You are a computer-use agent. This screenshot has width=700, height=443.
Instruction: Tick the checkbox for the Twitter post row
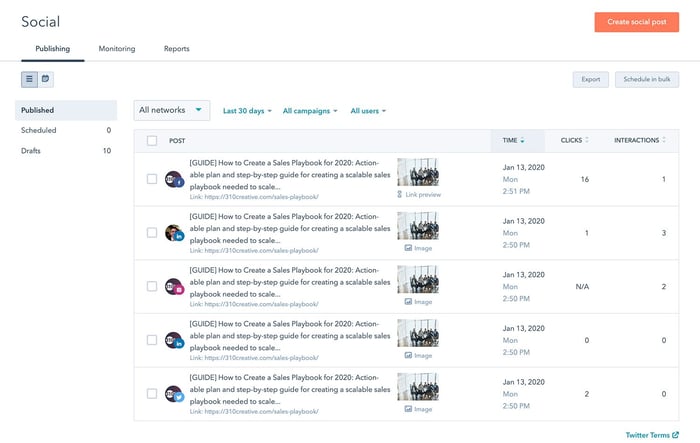[x=152, y=393]
